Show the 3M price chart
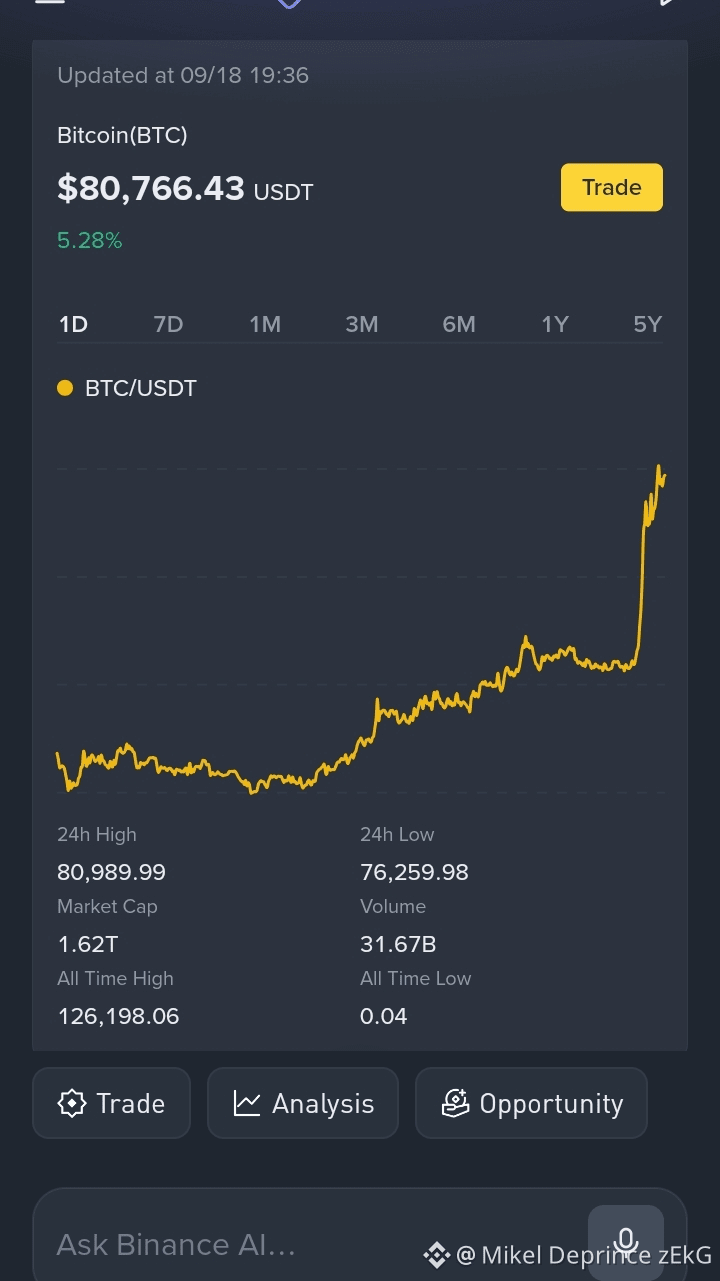The image size is (720, 1281). [361, 324]
